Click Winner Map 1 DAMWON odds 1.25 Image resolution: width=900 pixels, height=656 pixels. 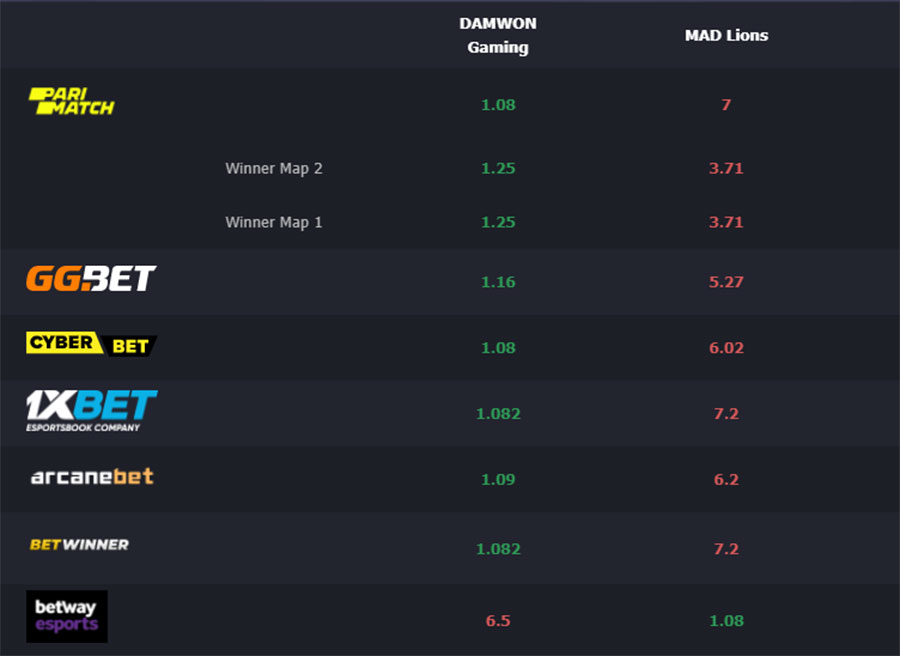pos(498,222)
